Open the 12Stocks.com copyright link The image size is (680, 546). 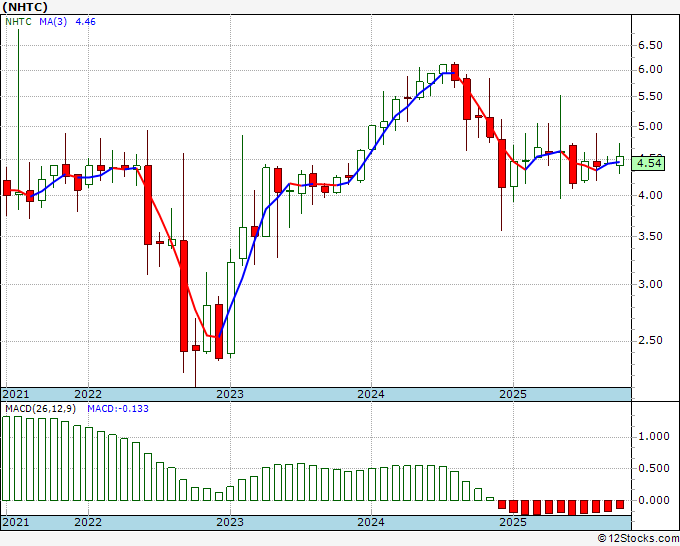coord(638,539)
